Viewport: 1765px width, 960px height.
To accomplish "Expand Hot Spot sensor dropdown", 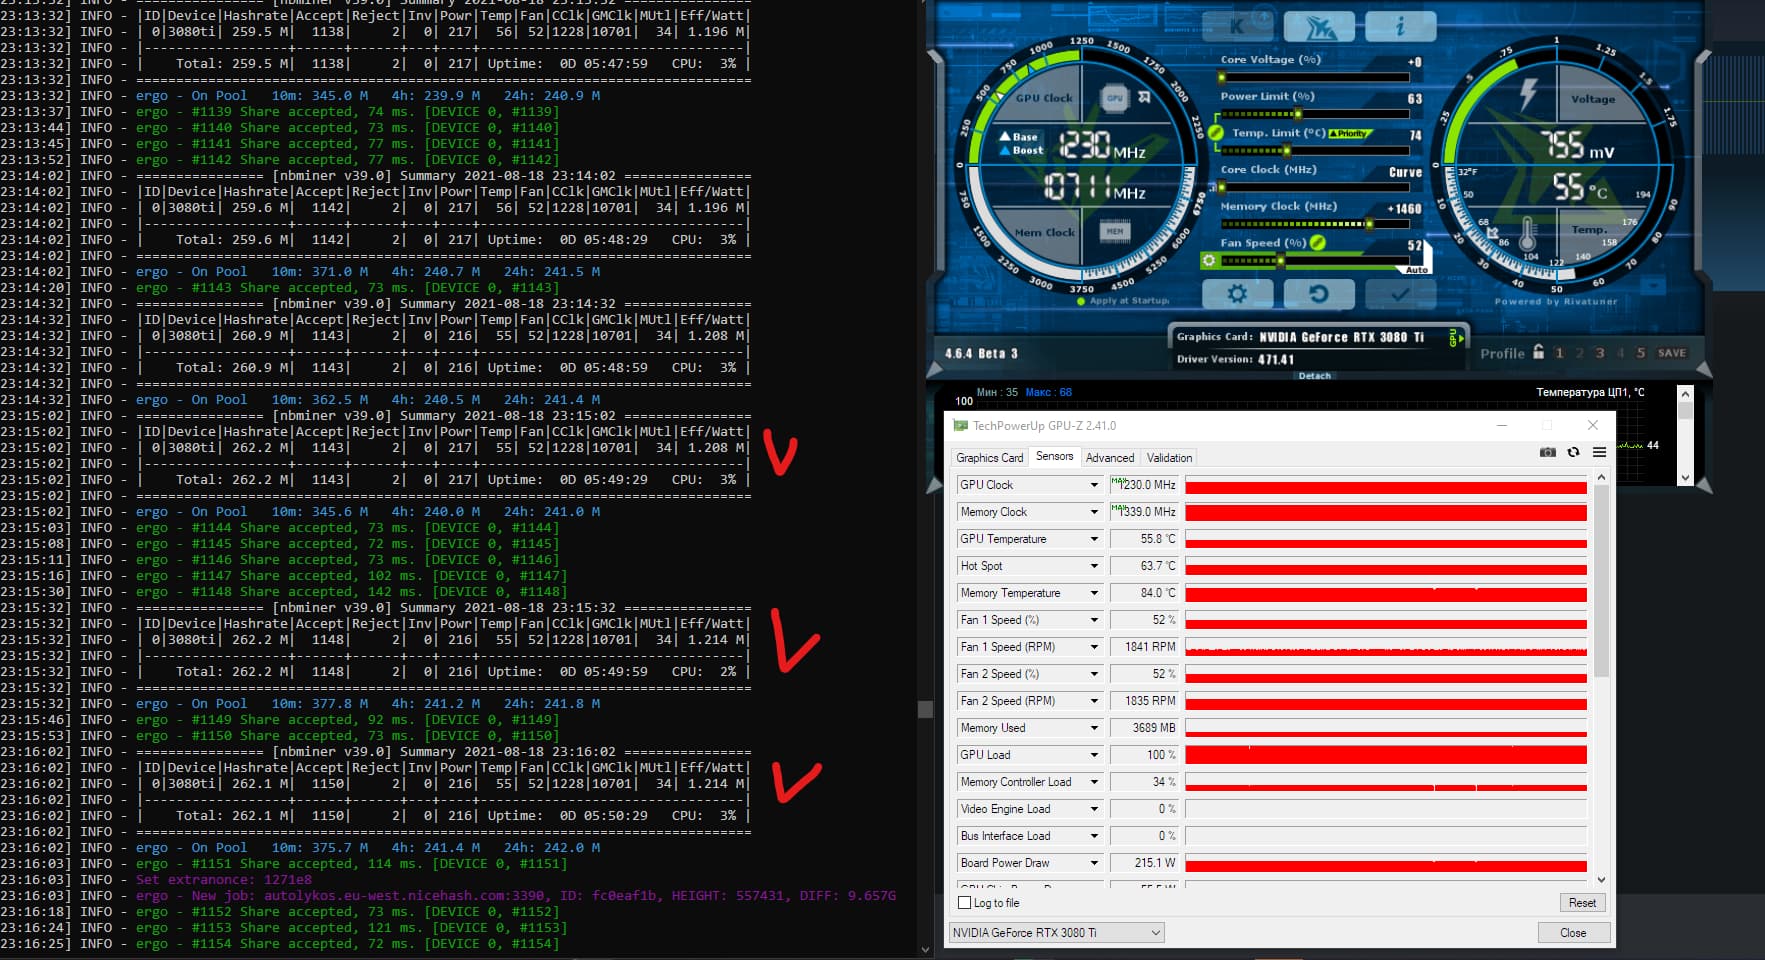I will tap(1094, 566).
